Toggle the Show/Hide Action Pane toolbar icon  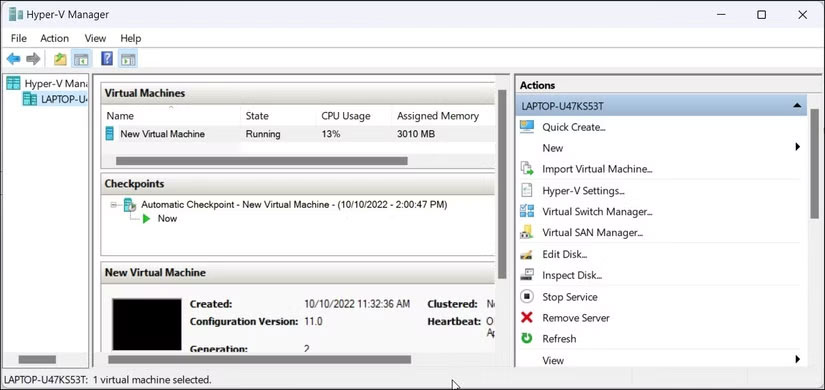[x=127, y=59]
